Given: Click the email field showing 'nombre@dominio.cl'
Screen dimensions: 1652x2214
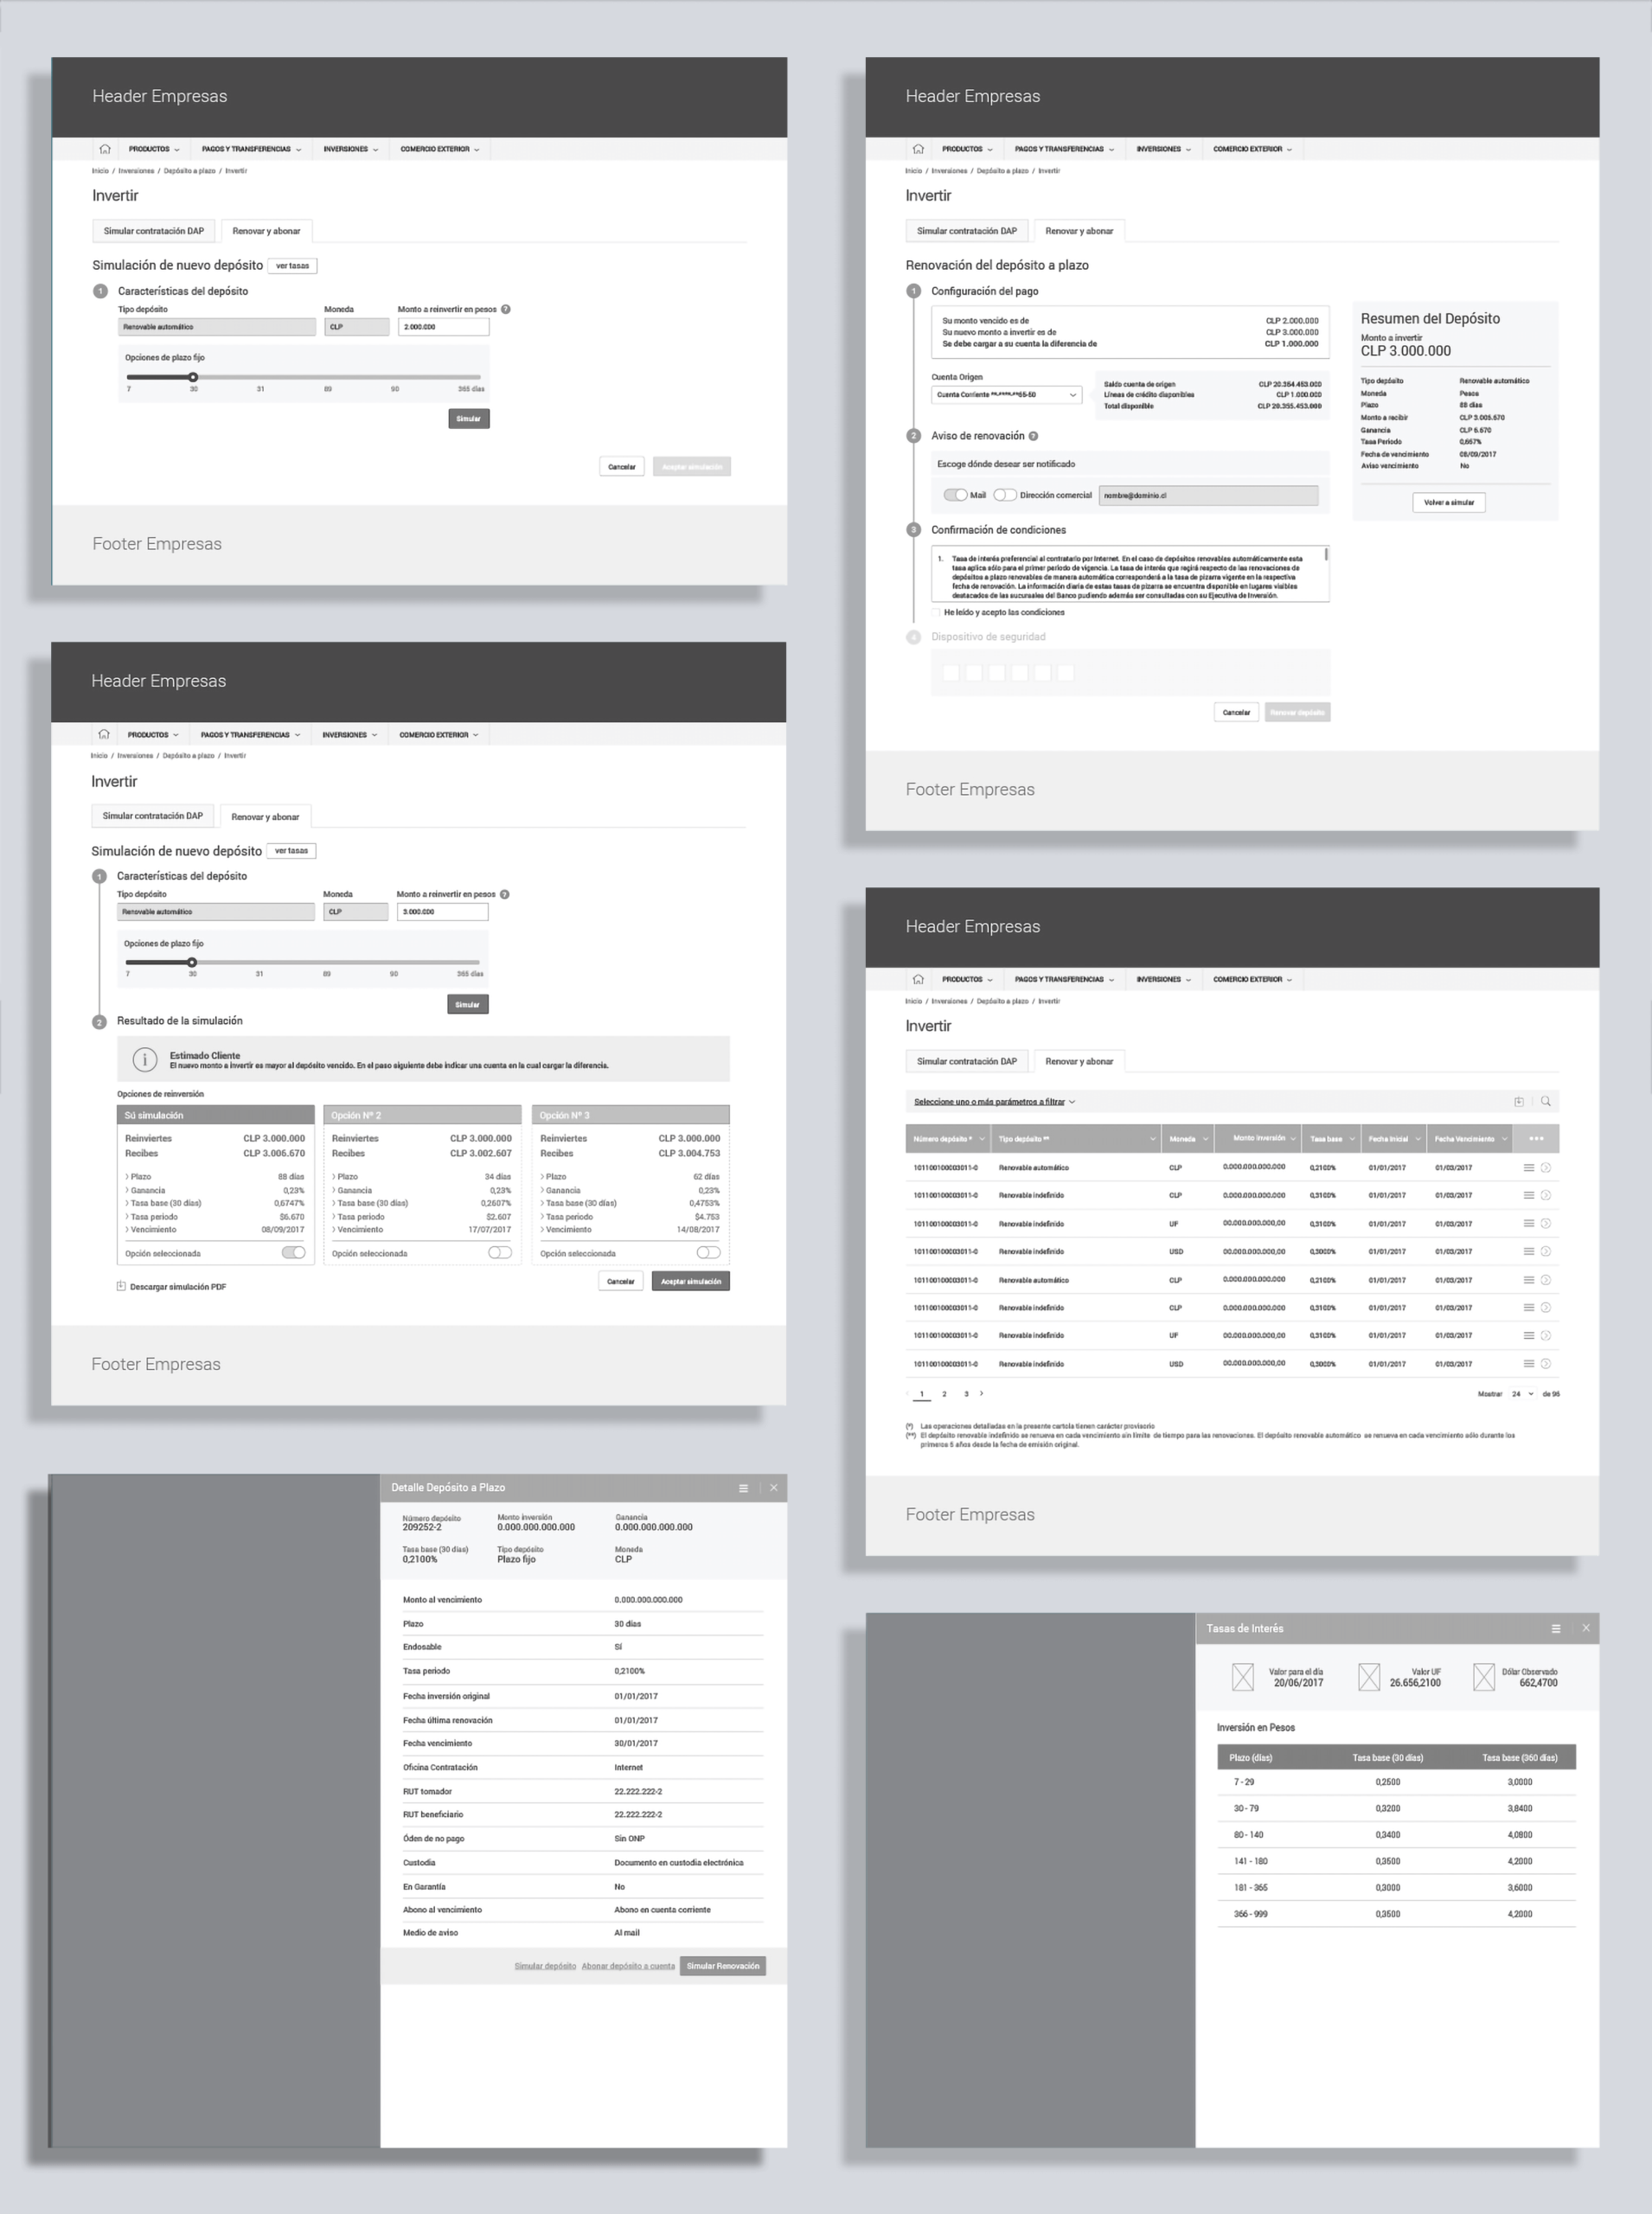Looking at the screenshot, I should (x=1208, y=495).
